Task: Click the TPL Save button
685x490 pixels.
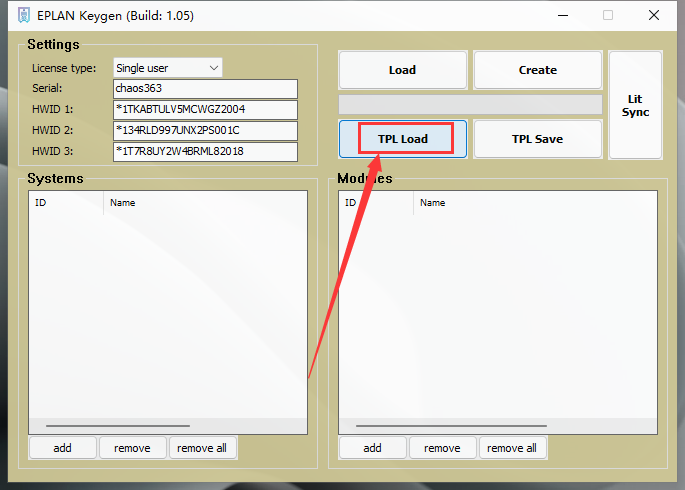Action: (538, 139)
